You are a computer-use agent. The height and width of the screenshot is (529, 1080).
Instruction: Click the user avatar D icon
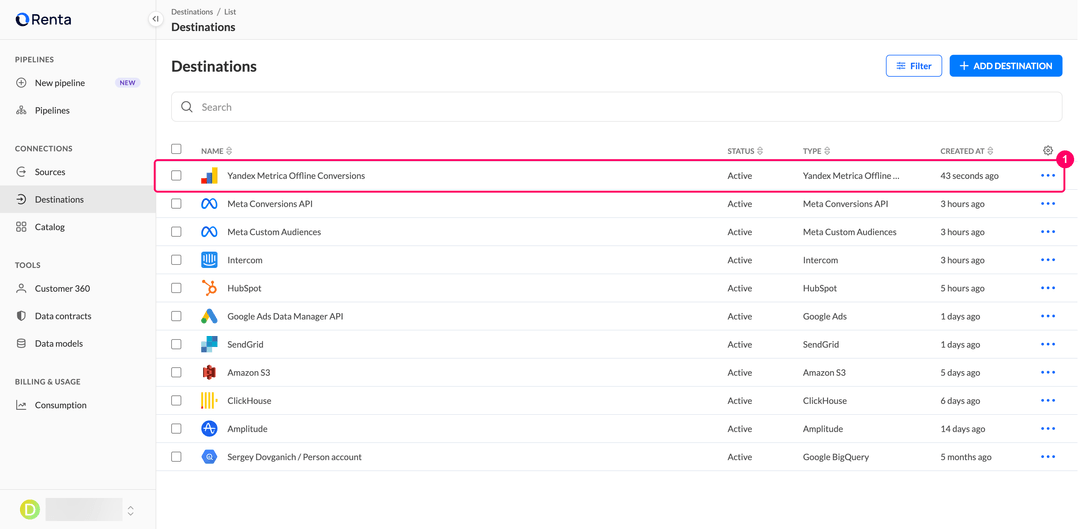click(x=30, y=509)
